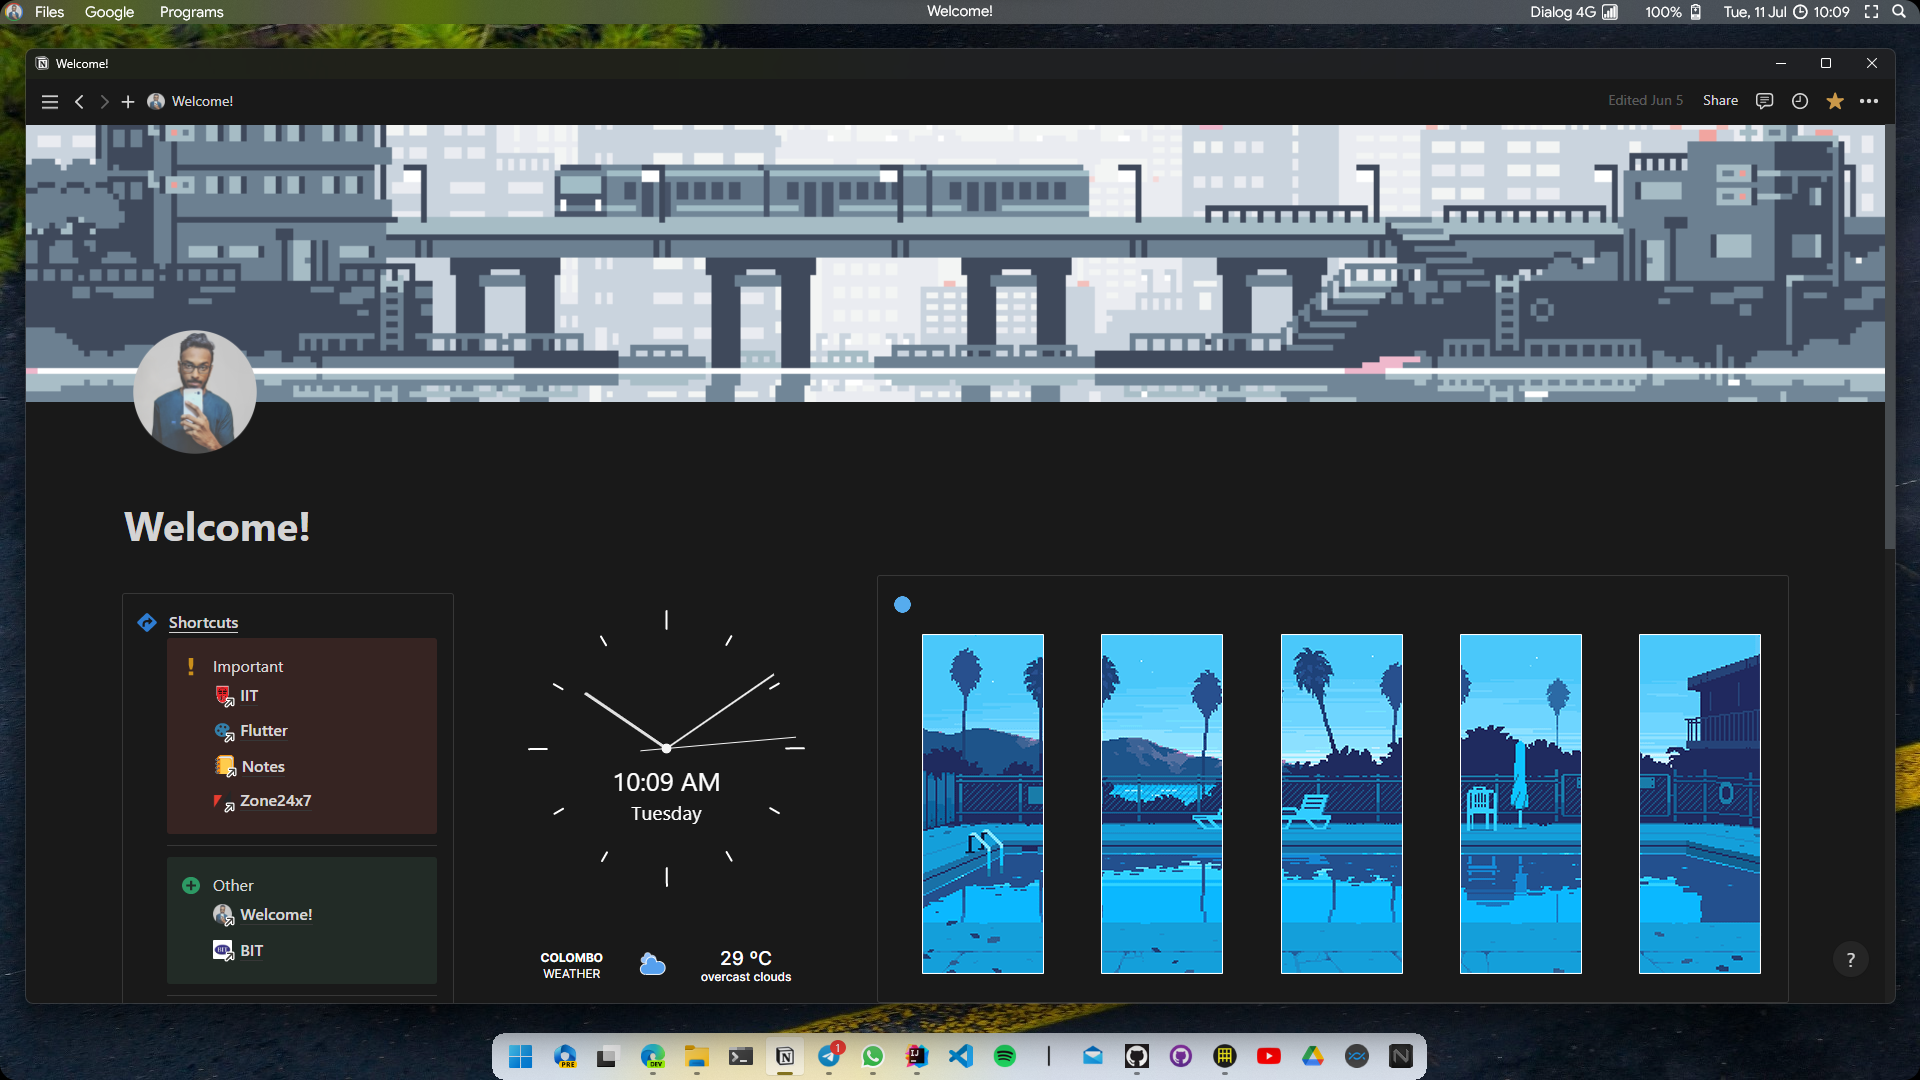
Task: Go back to previous page
Action: (79, 101)
